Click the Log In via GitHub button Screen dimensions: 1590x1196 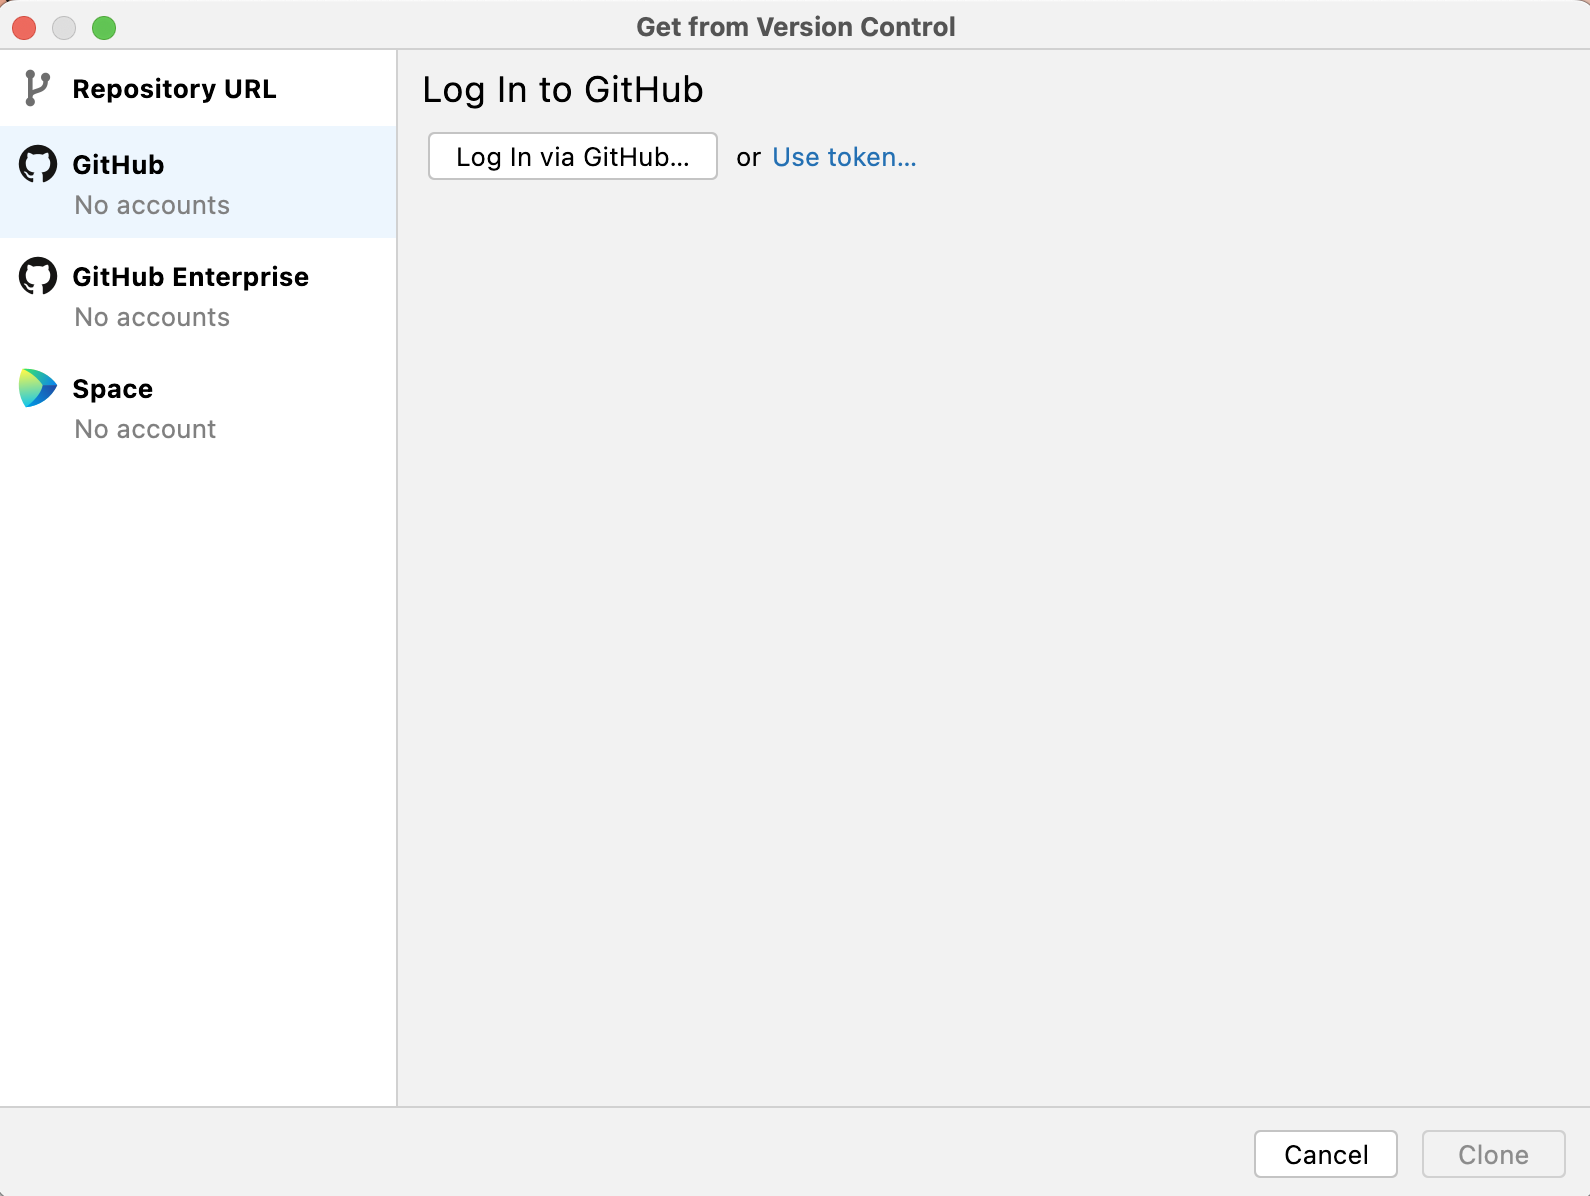(572, 156)
